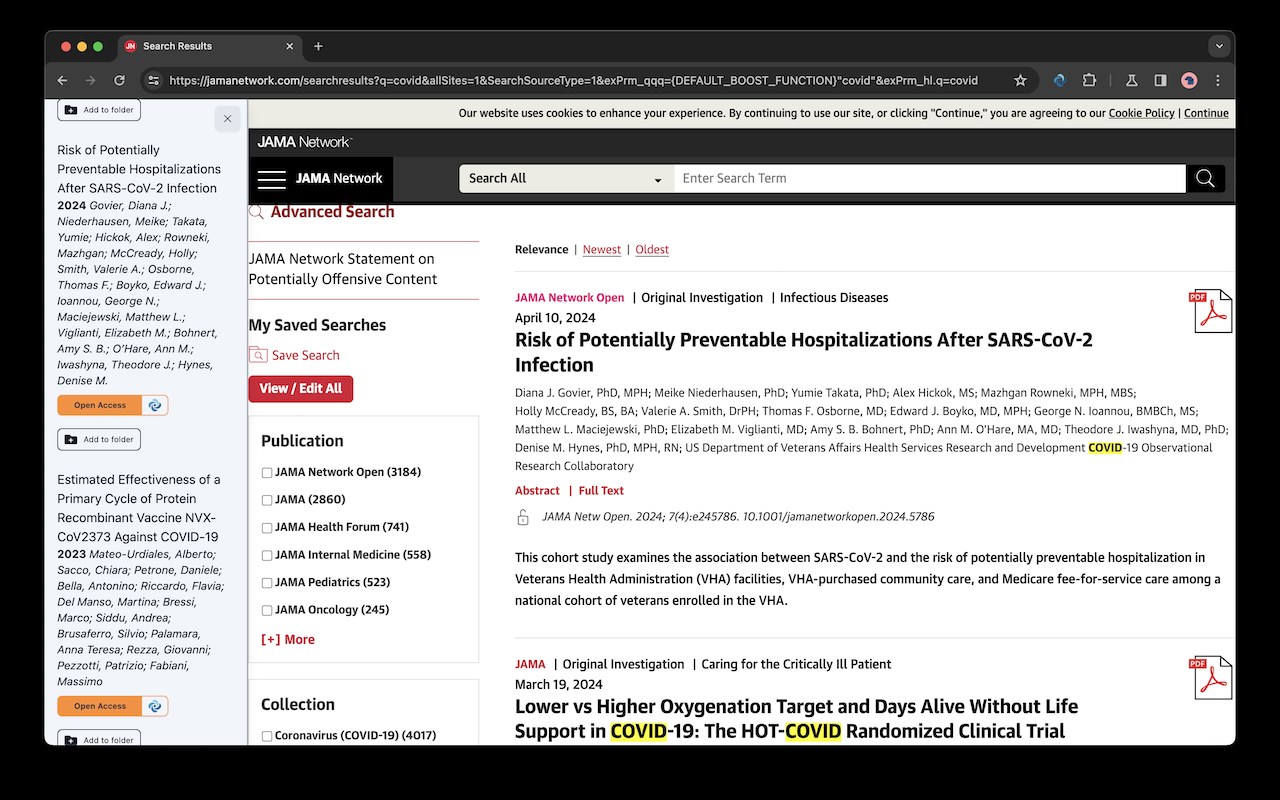Check JAMA Health Forum (741) filter
1280x800 pixels.
click(x=267, y=527)
